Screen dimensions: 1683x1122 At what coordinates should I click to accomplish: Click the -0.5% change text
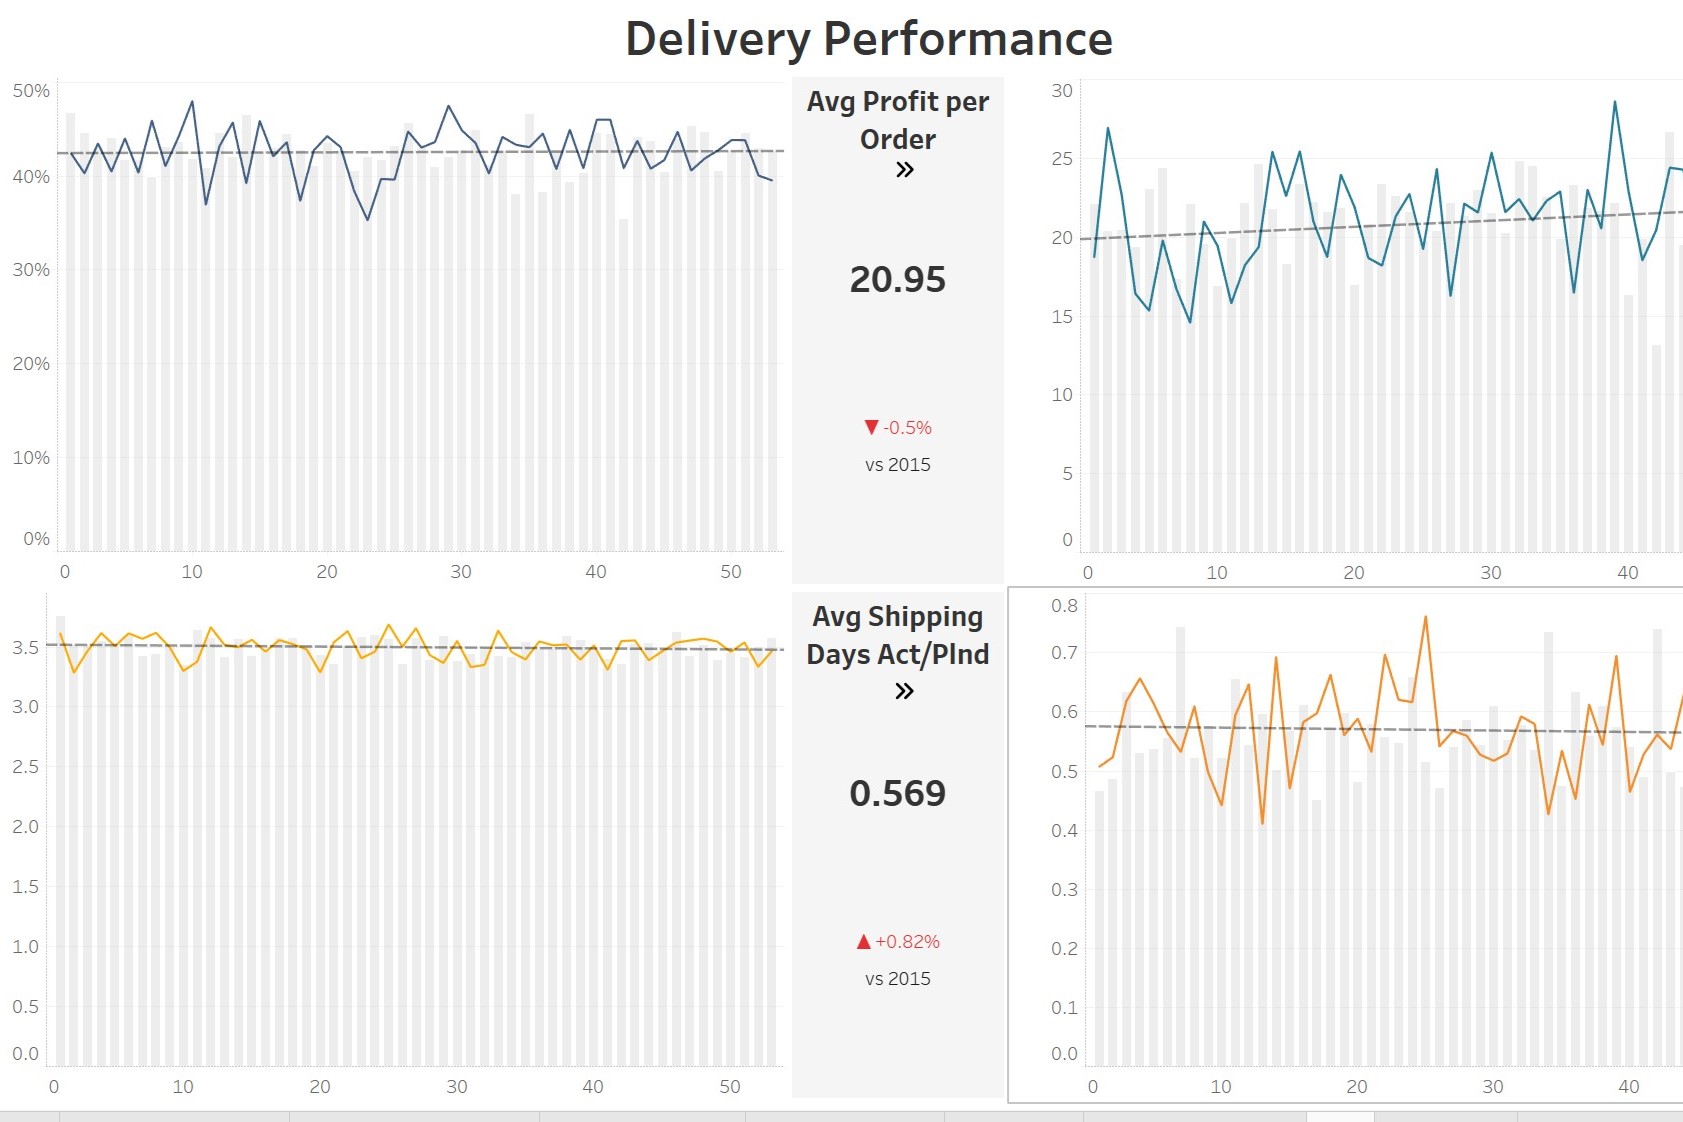(x=907, y=427)
